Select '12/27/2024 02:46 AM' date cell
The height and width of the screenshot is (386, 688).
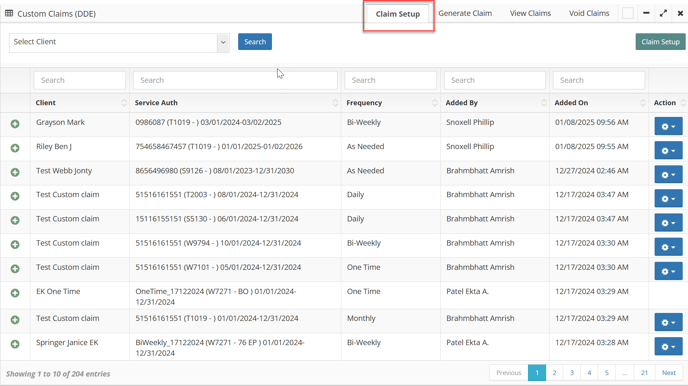pos(591,171)
